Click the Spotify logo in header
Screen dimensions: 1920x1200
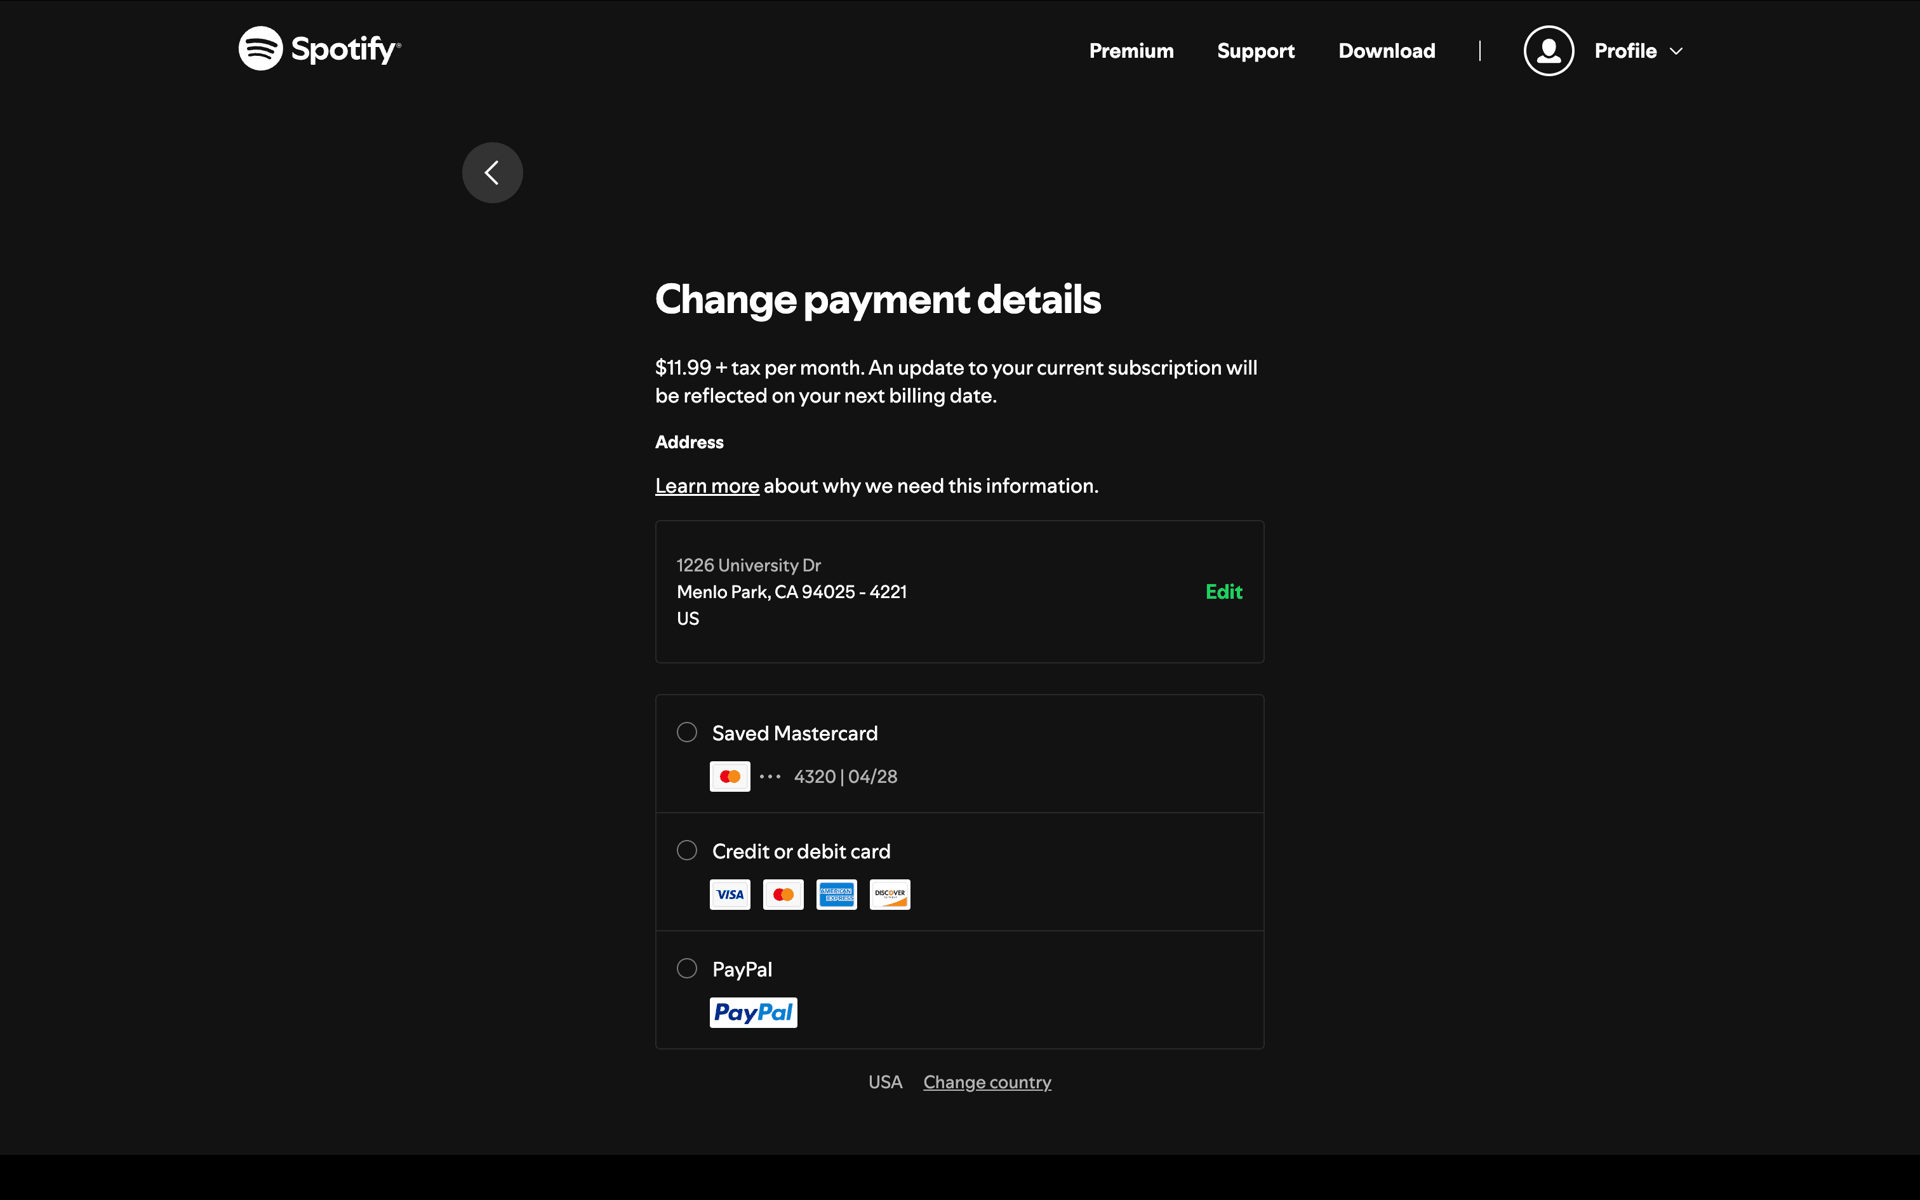(x=319, y=48)
